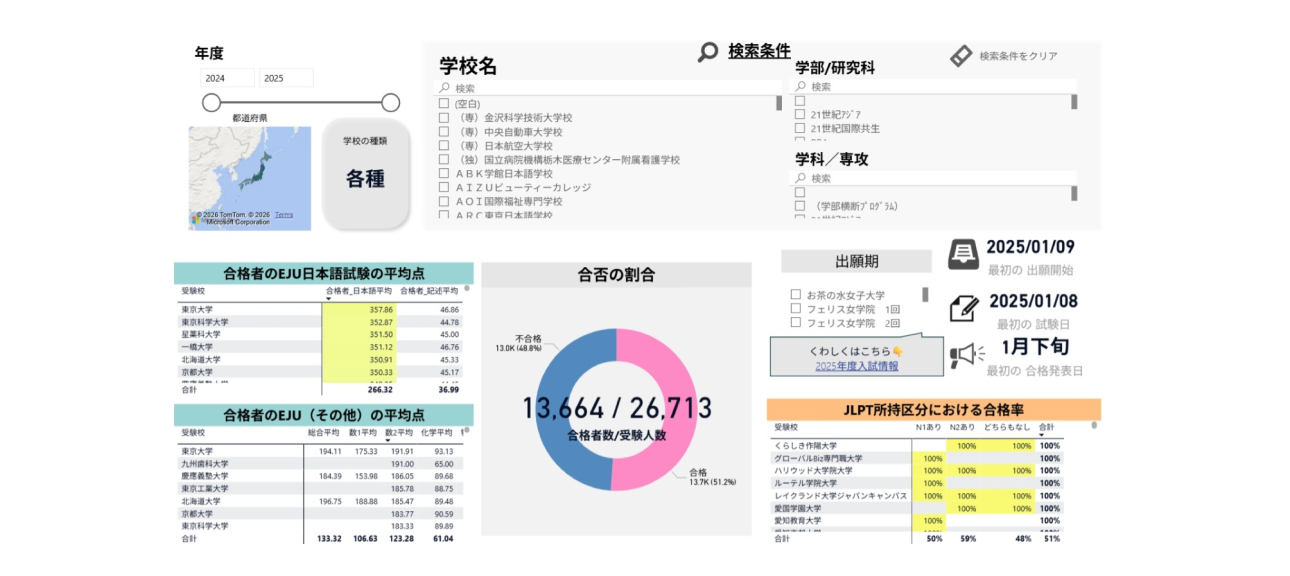Check (専)金沢科学技術大学校 in school list
Viewport: 1290px width, 576px height.
click(x=443, y=118)
